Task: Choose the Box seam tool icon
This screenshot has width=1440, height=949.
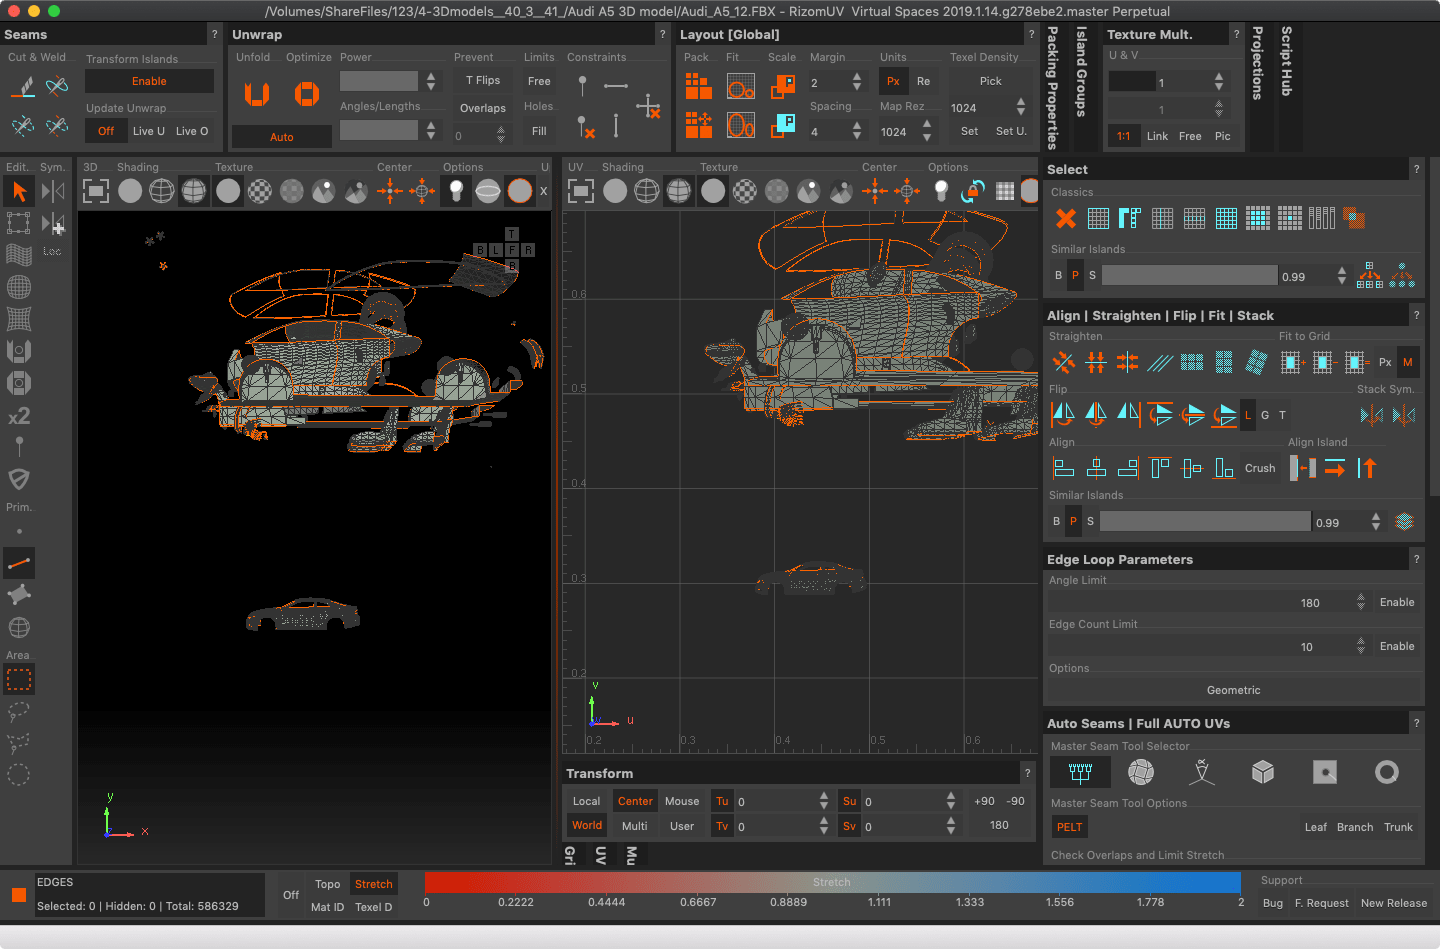Action: tap(1263, 772)
